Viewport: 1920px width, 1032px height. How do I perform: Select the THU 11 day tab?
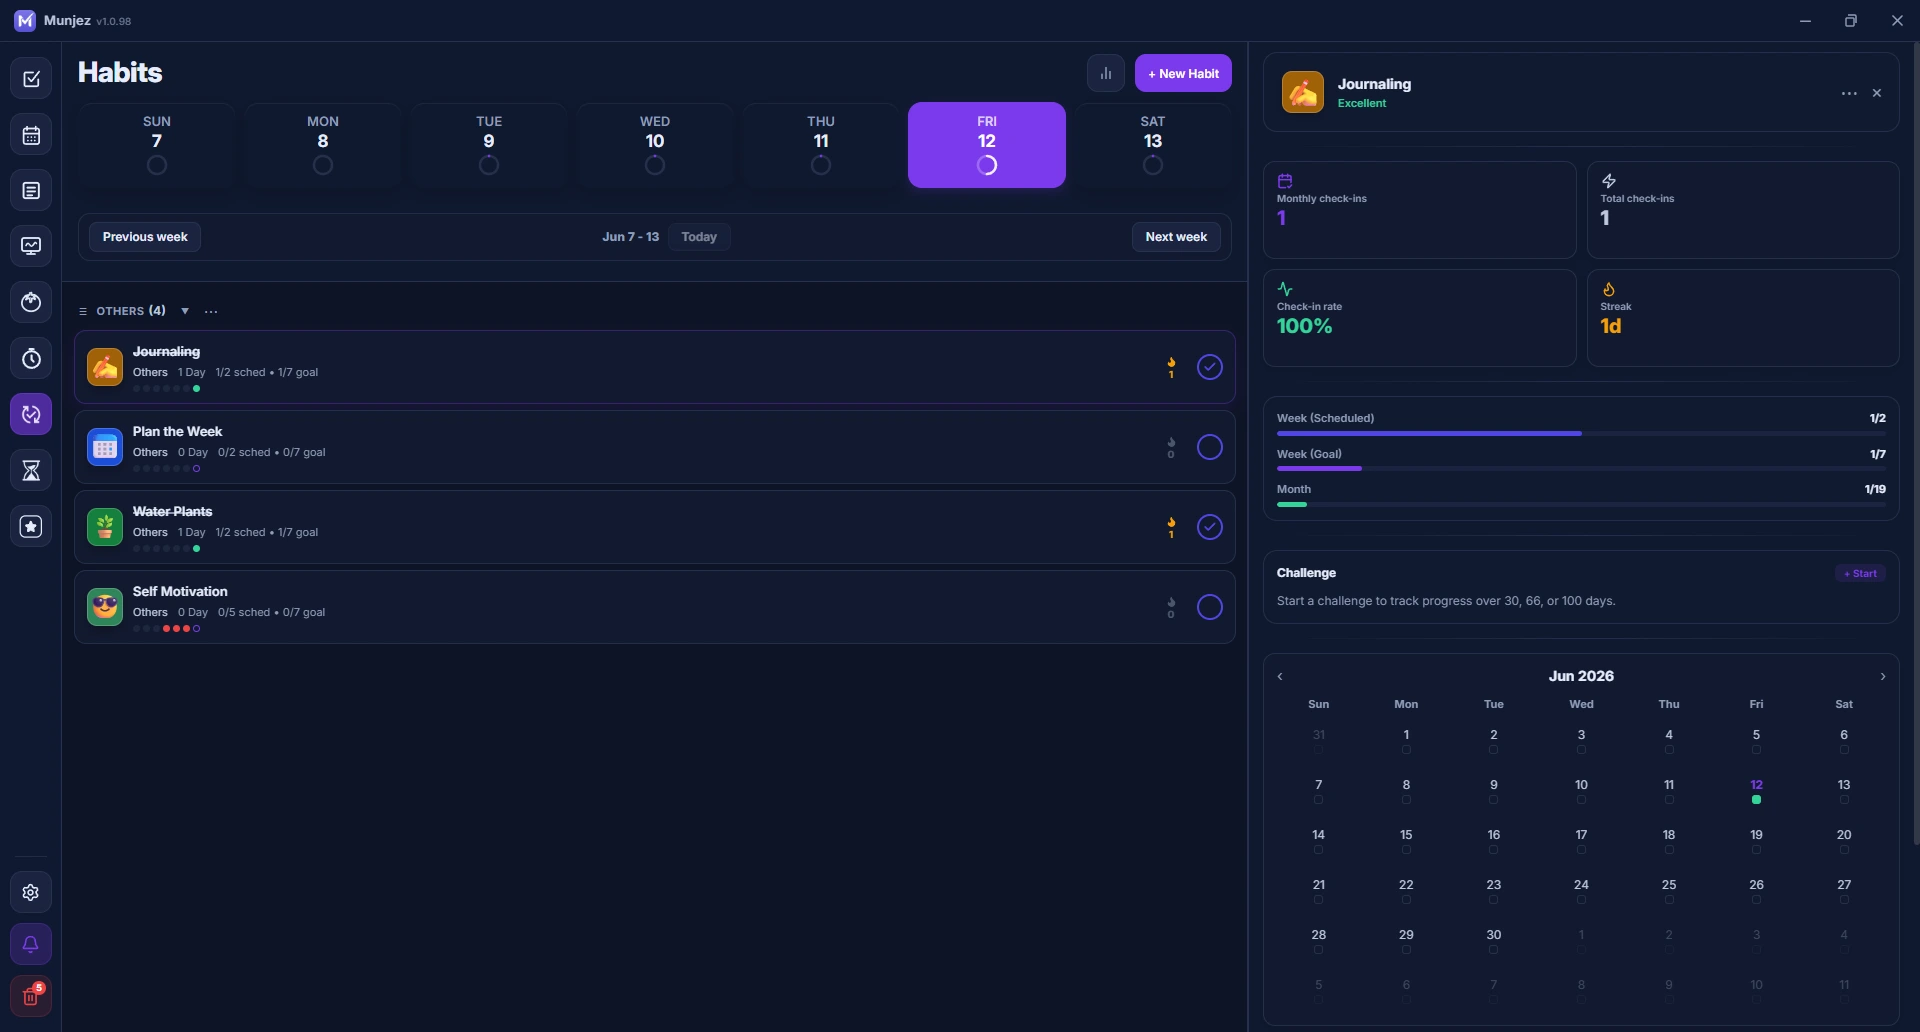tap(821, 145)
